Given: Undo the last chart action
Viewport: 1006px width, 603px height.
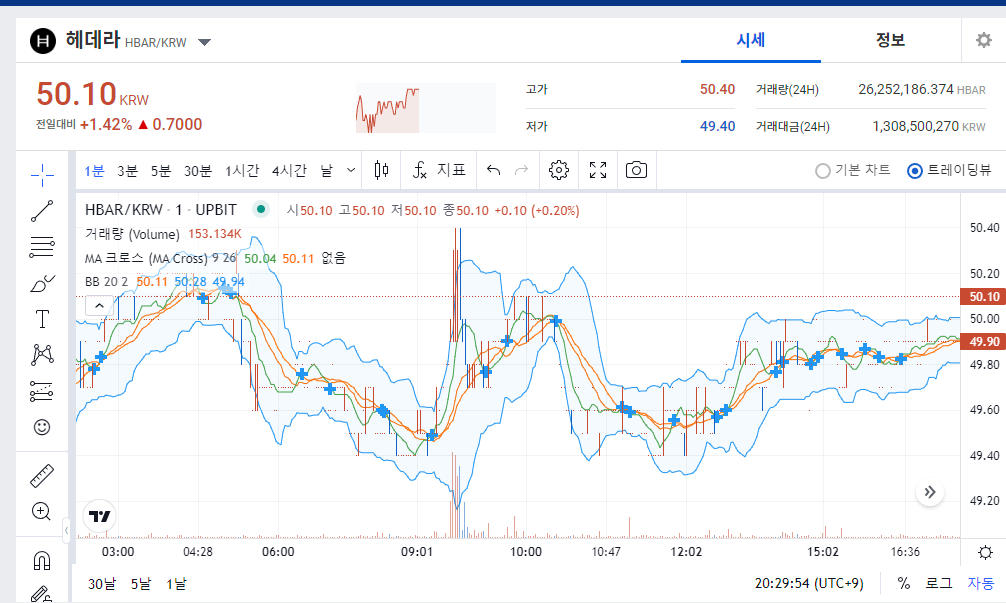Looking at the screenshot, I should pos(493,170).
